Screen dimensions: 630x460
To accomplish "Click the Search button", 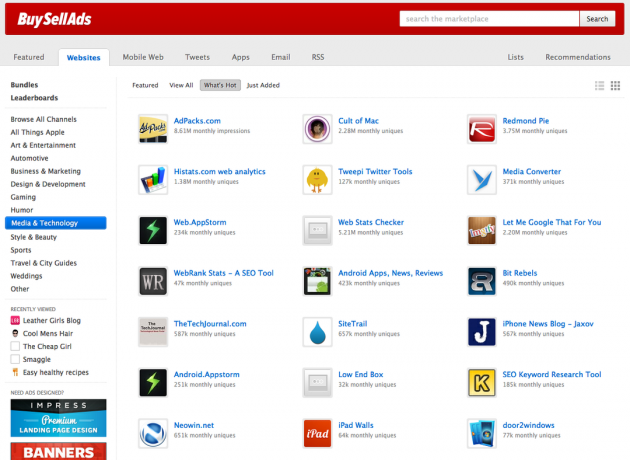I will point(597,19).
